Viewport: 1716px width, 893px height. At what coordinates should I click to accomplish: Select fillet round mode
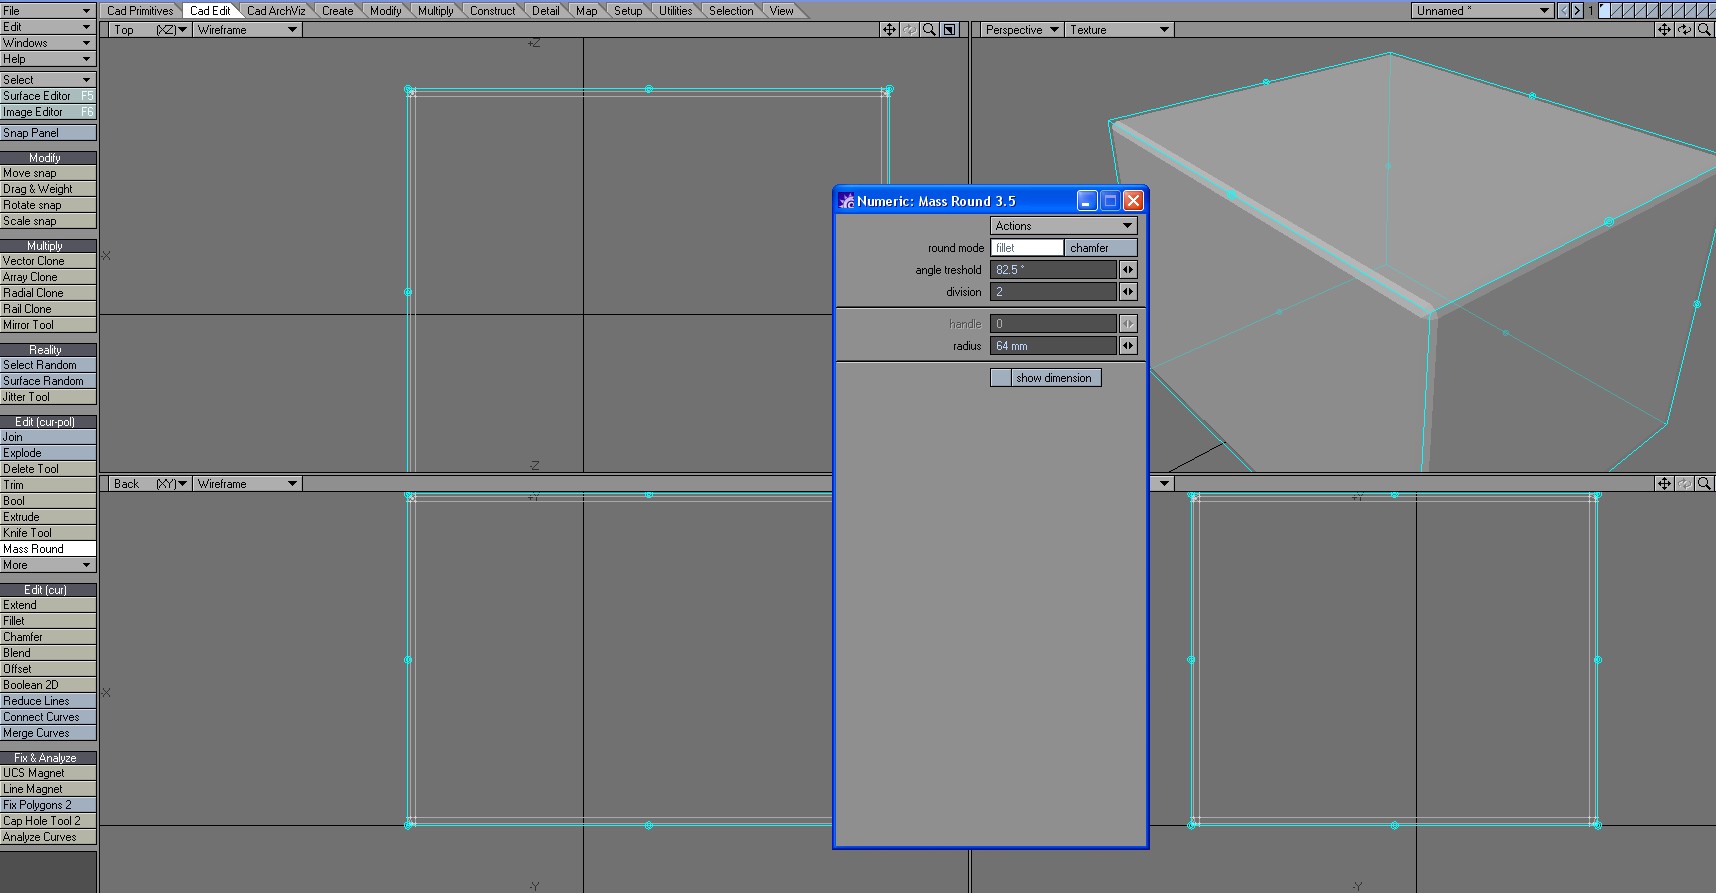1027,248
